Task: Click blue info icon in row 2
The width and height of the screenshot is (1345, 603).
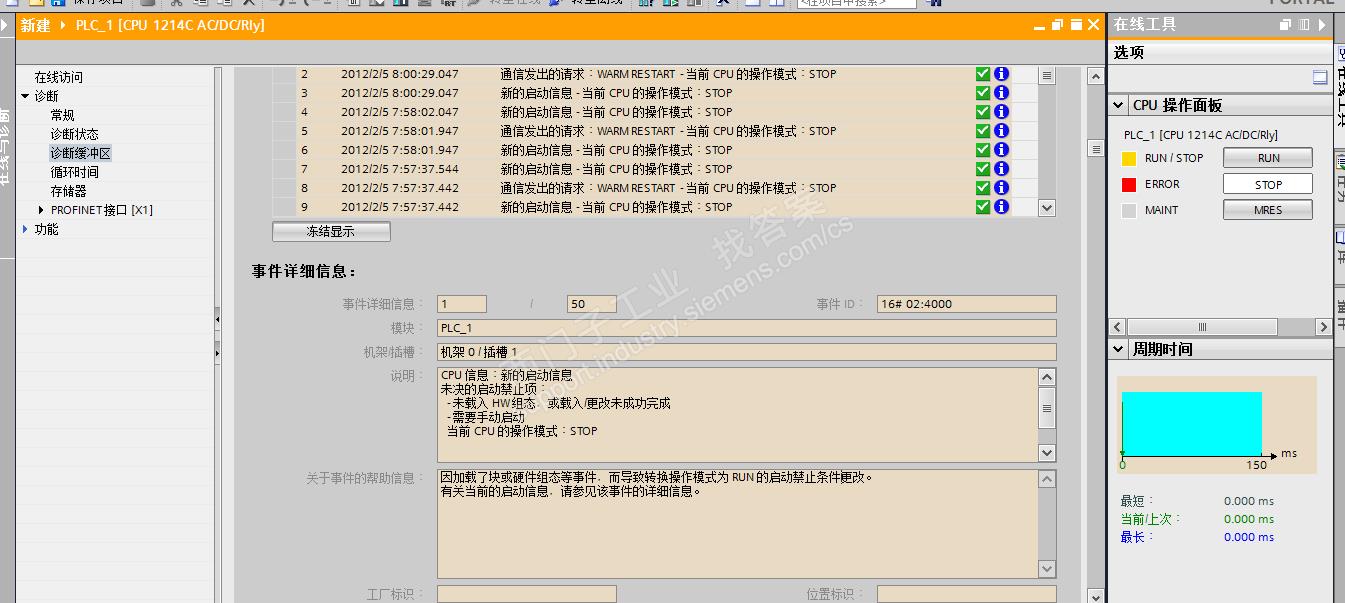Action: [1001, 74]
